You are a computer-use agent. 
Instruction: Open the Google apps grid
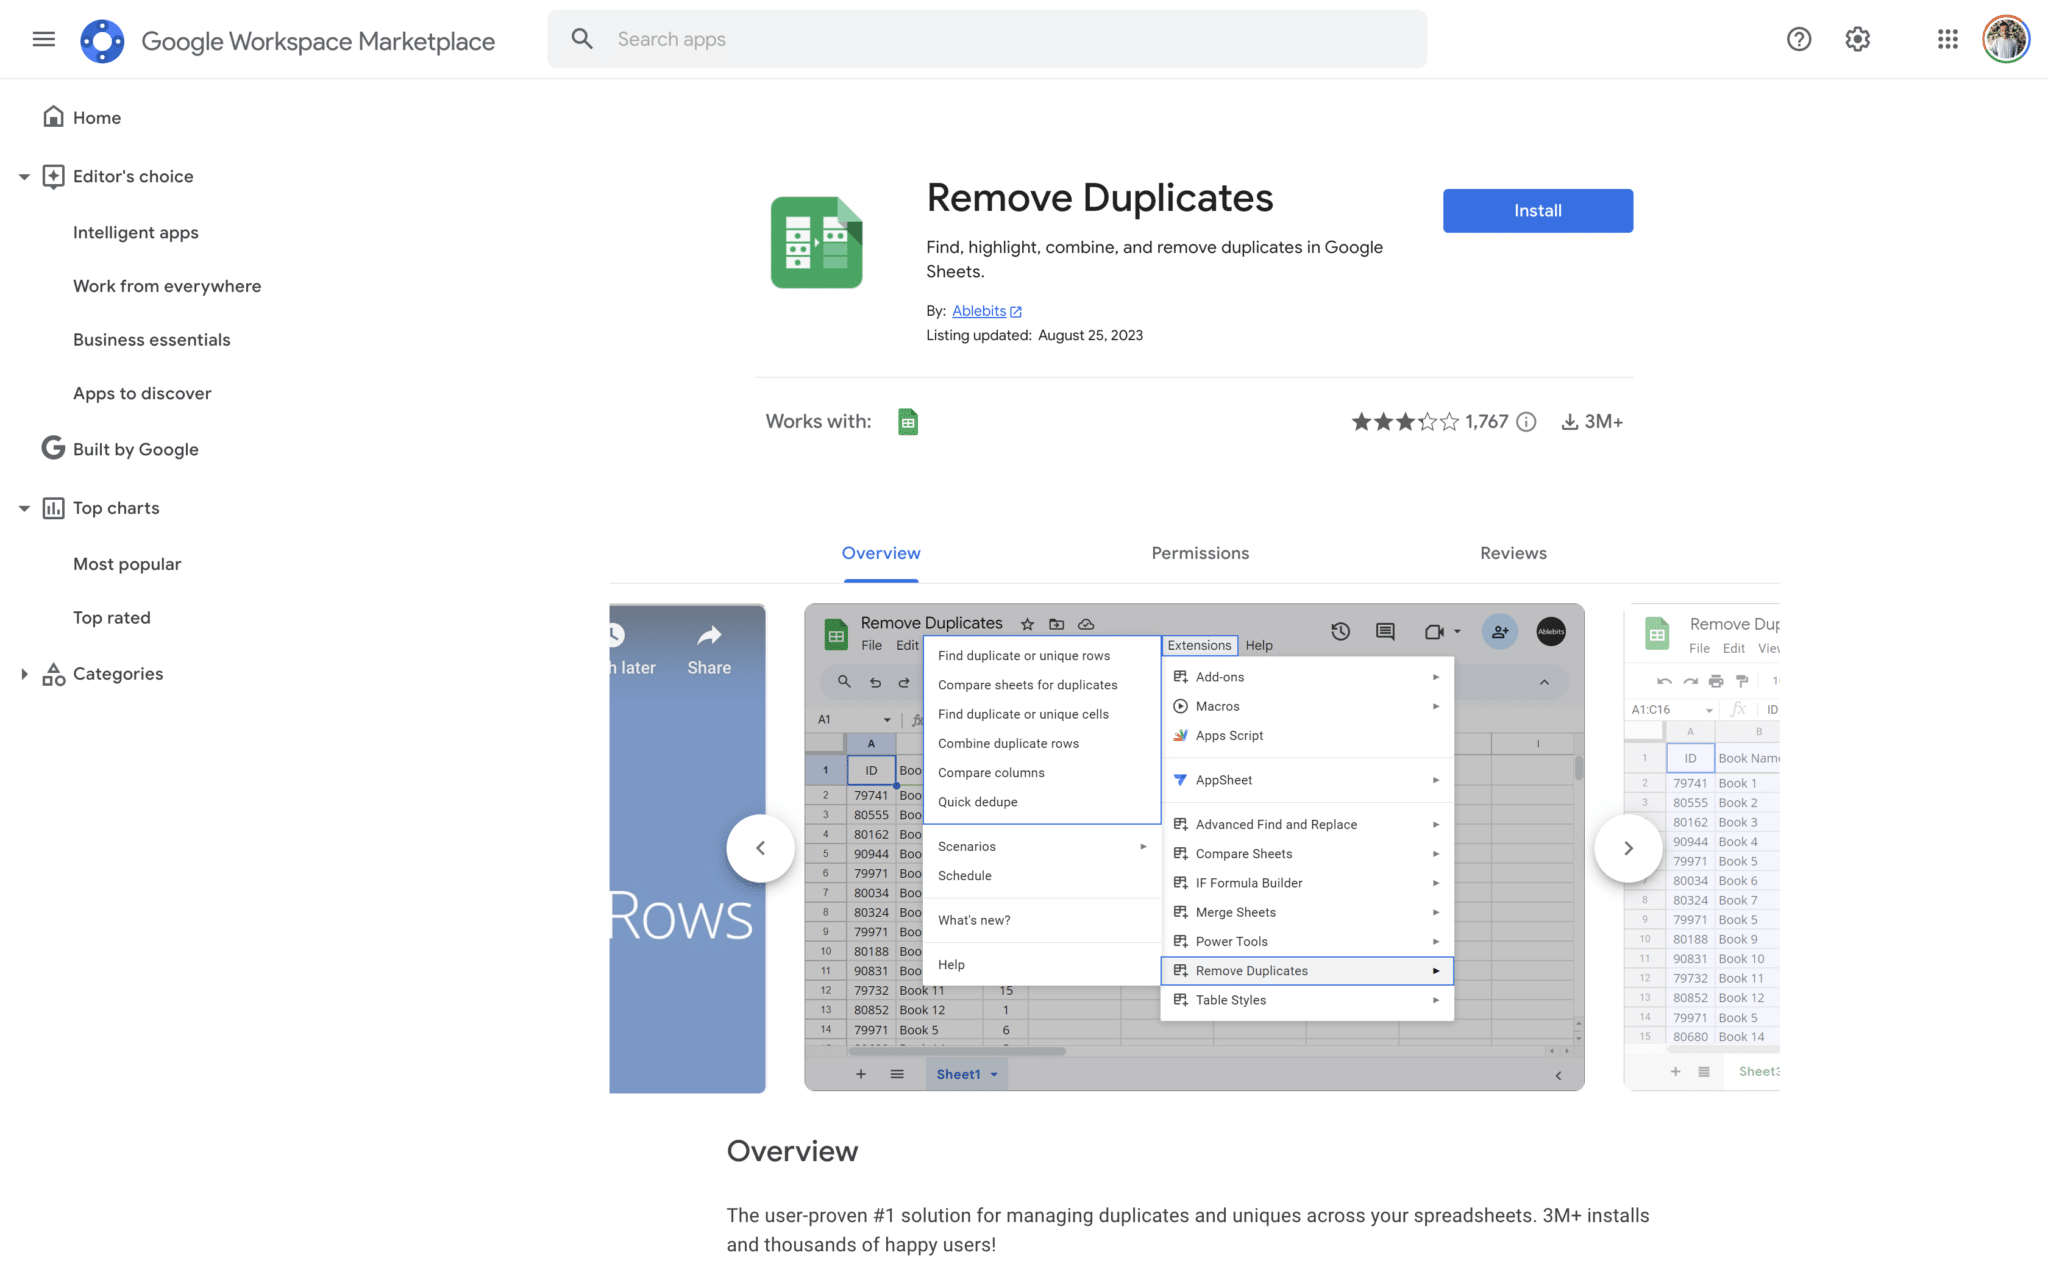[1947, 39]
